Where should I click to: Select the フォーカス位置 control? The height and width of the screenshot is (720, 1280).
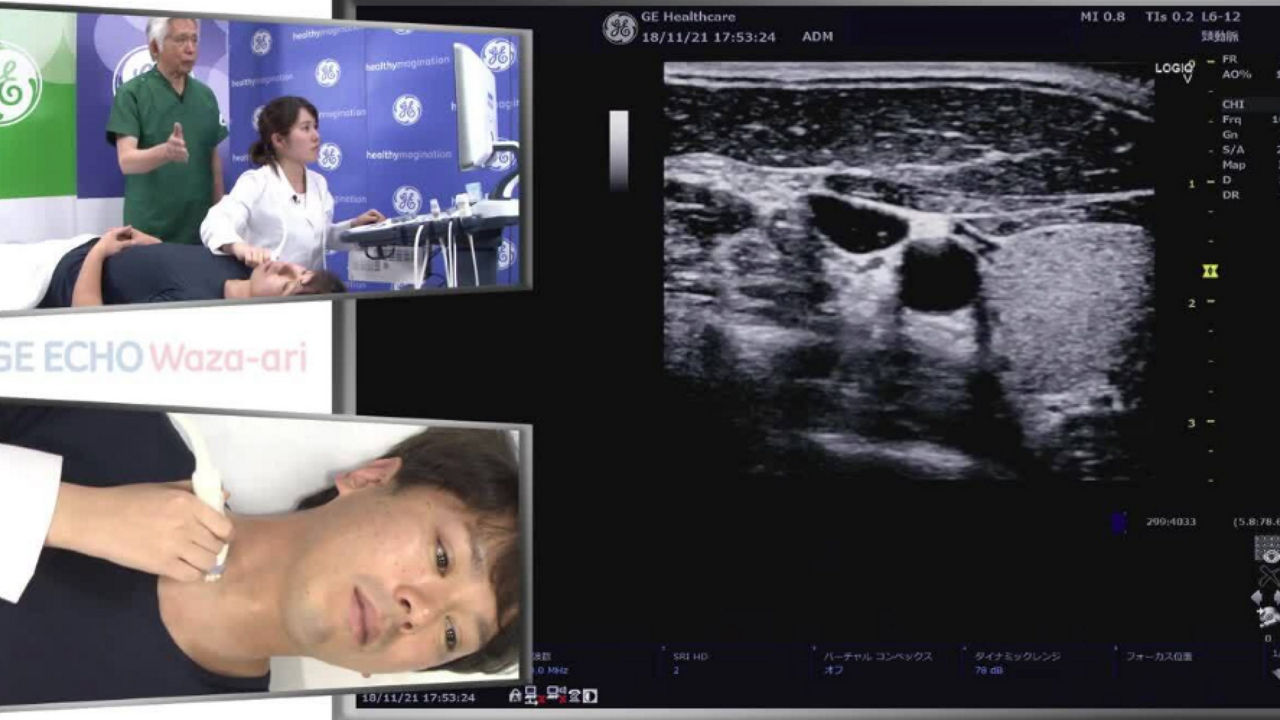[x=1160, y=657]
